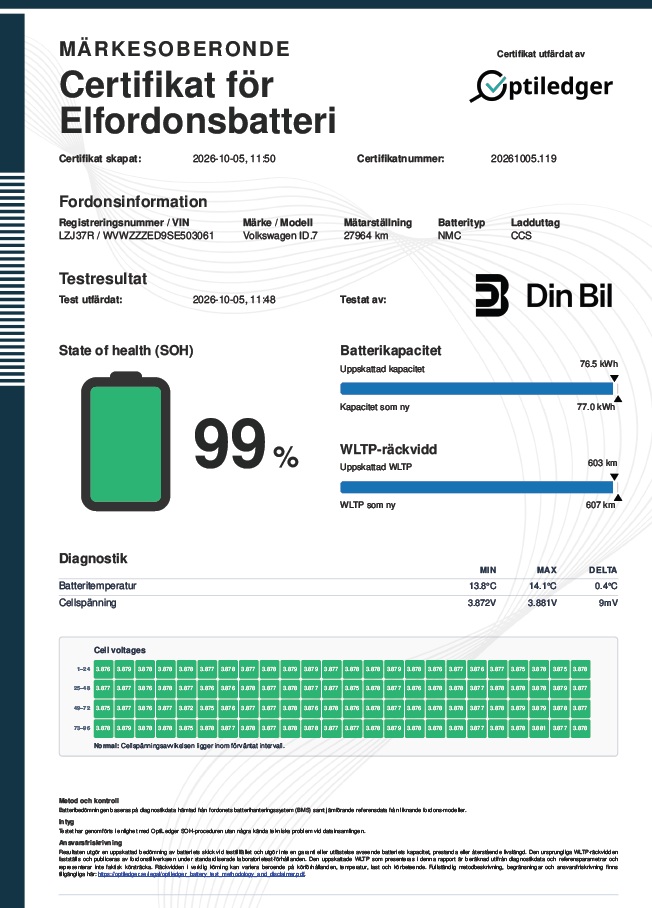Click the minimum temperature 13.8°C

point(482,586)
